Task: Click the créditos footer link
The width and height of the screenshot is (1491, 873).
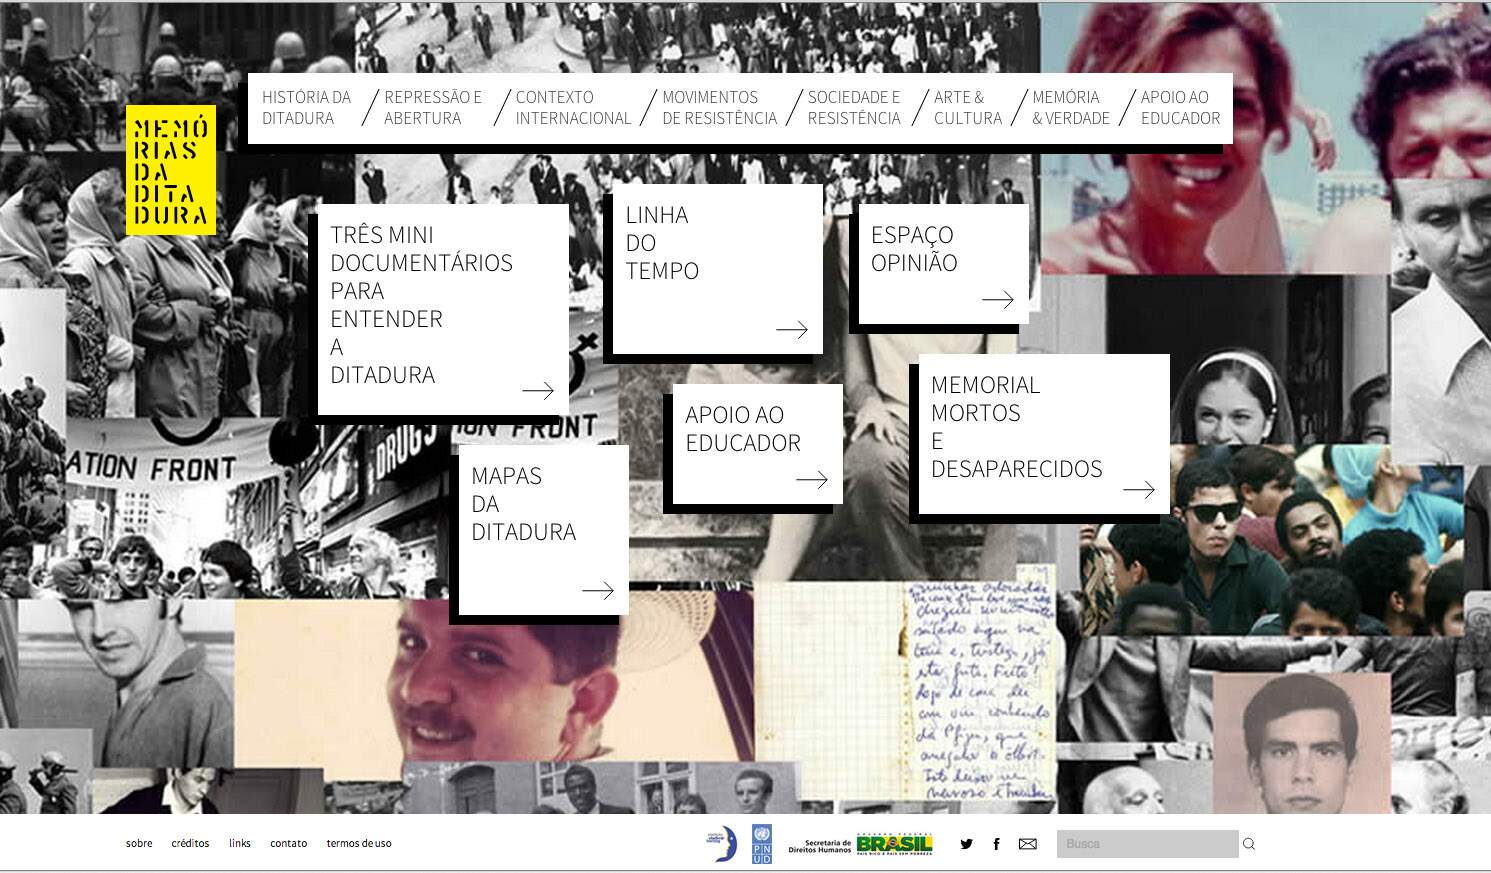Action: [x=190, y=844]
